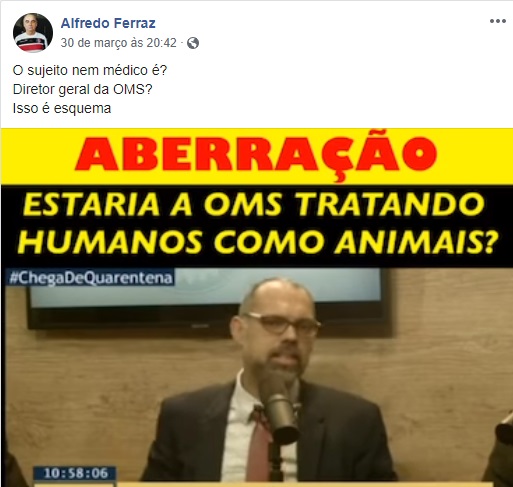Click the "ESTARIA A OMS TRATANDO" caption line
This screenshot has width=513, height=487.
[254, 205]
